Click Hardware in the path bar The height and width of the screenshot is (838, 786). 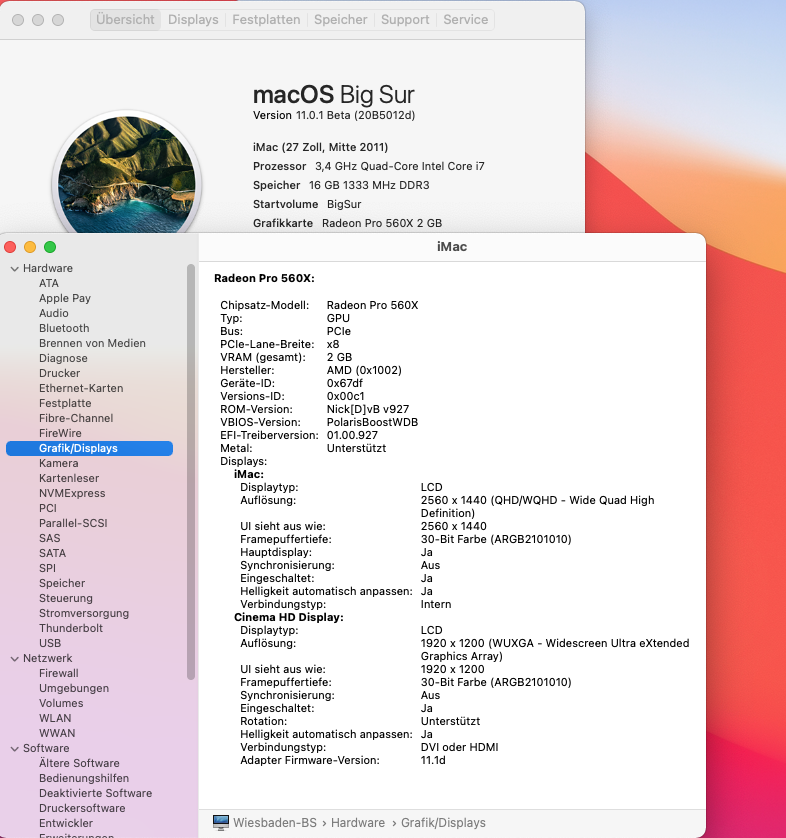pos(357,823)
